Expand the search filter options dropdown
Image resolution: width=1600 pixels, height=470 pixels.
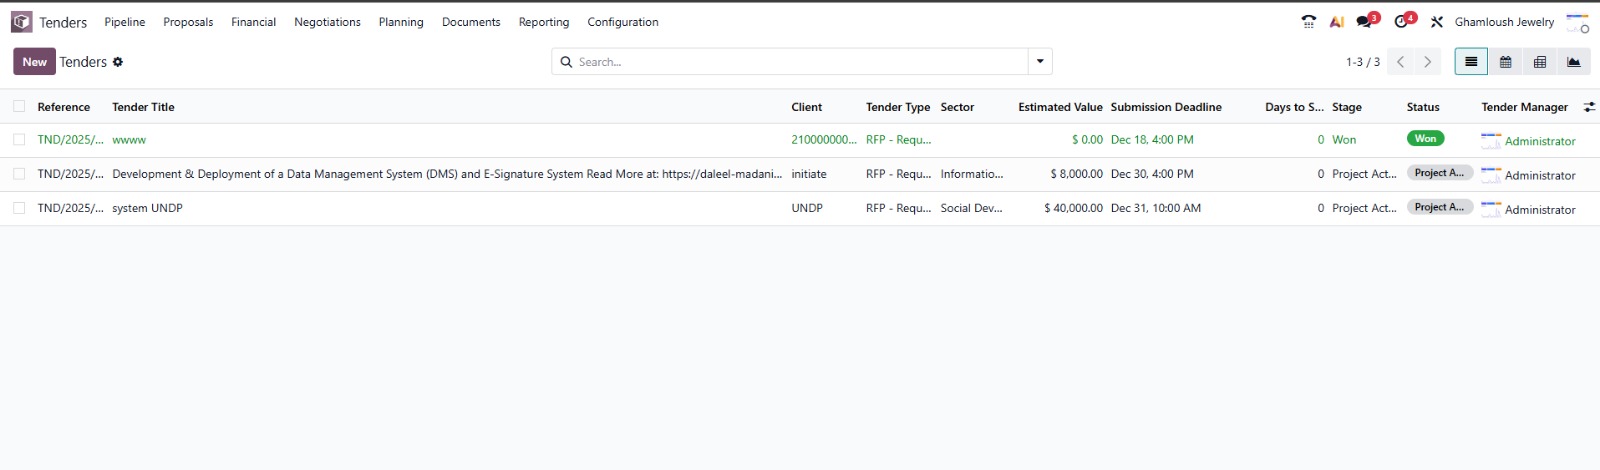coord(1040,62)
